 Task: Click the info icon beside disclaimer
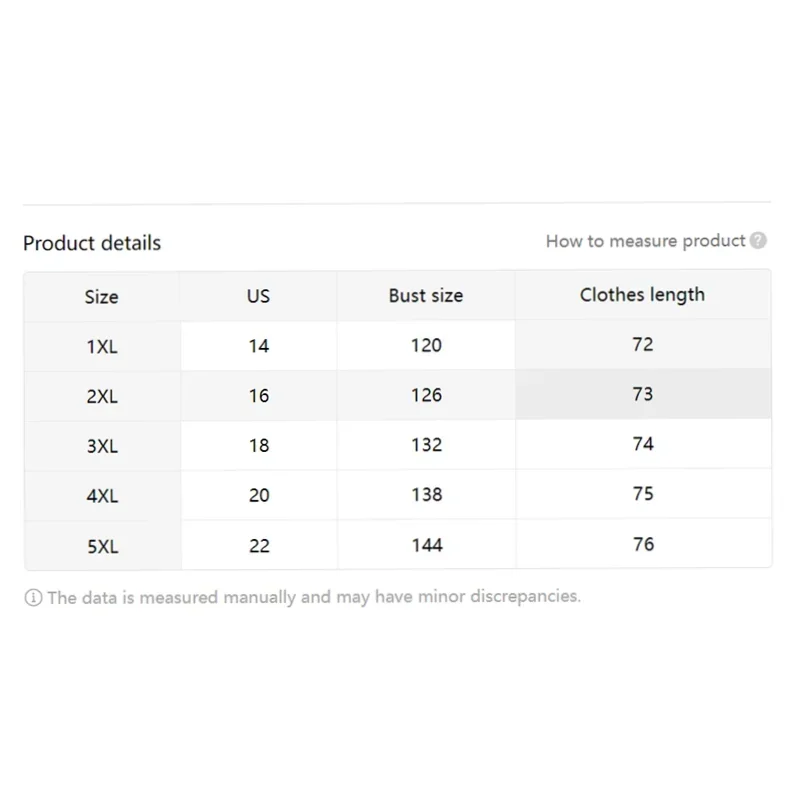[x=33, y=597]
